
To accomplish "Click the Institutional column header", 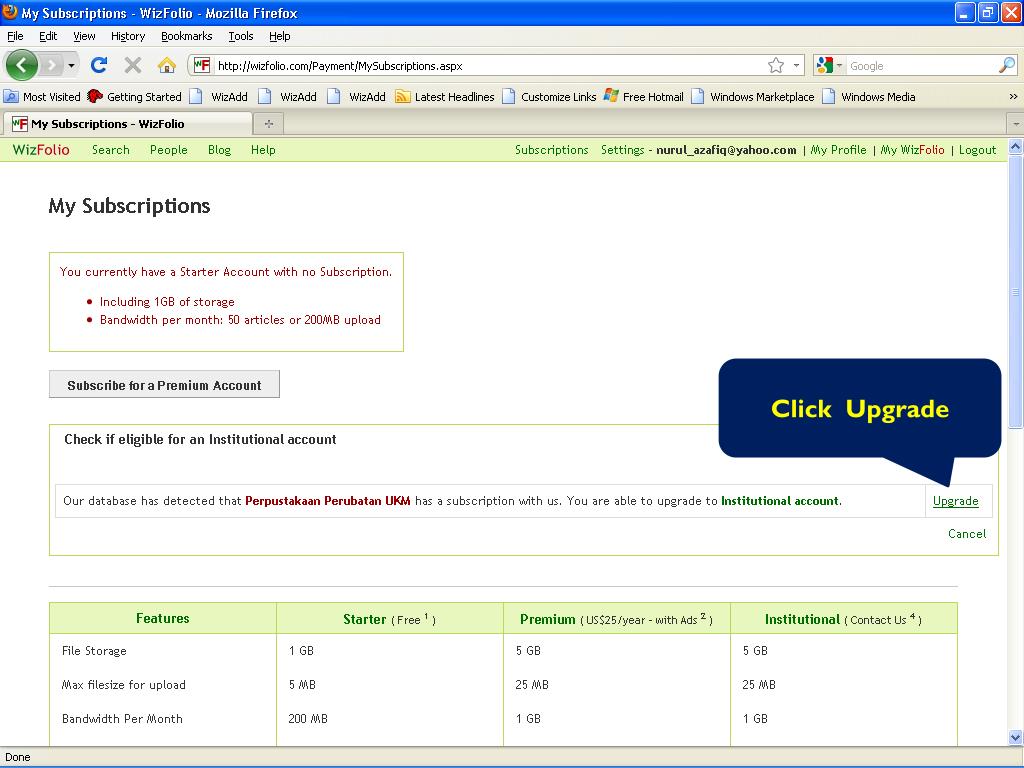I will click(x=843, y=619).
